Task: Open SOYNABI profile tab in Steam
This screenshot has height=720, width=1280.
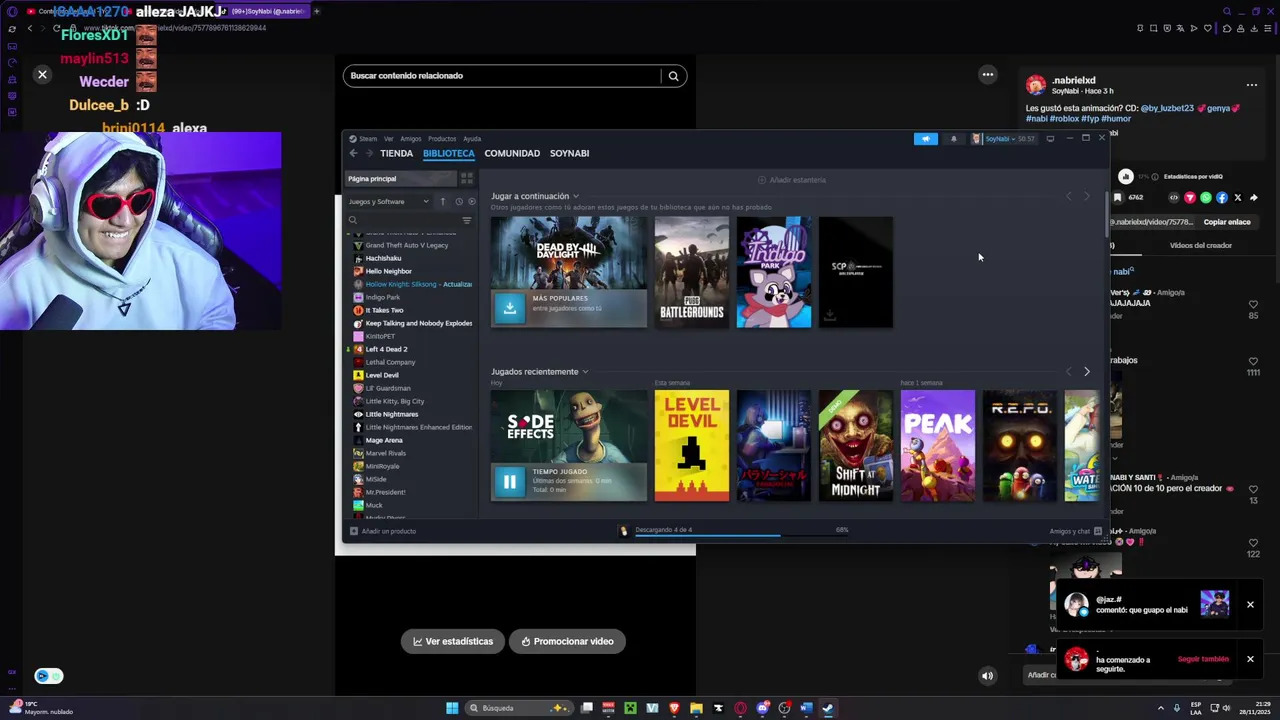Action: tap(570, 153)
